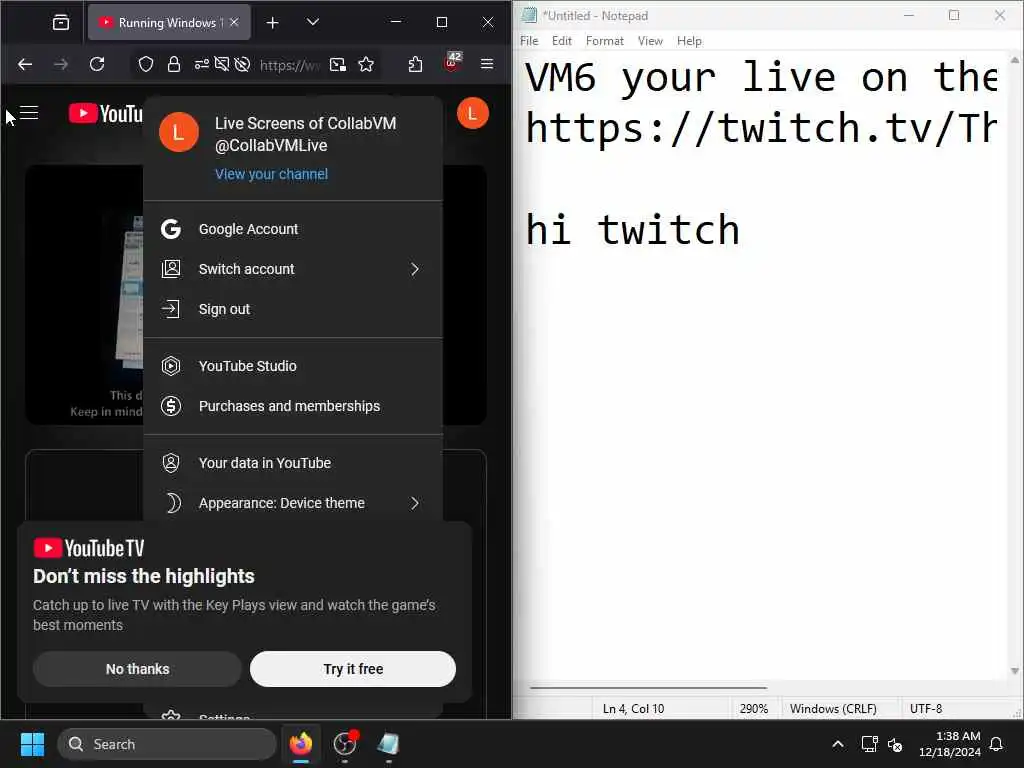Click the forward navigation arrow
The height and width of the screenshot is (768, 1024).
tap(61, 64)
